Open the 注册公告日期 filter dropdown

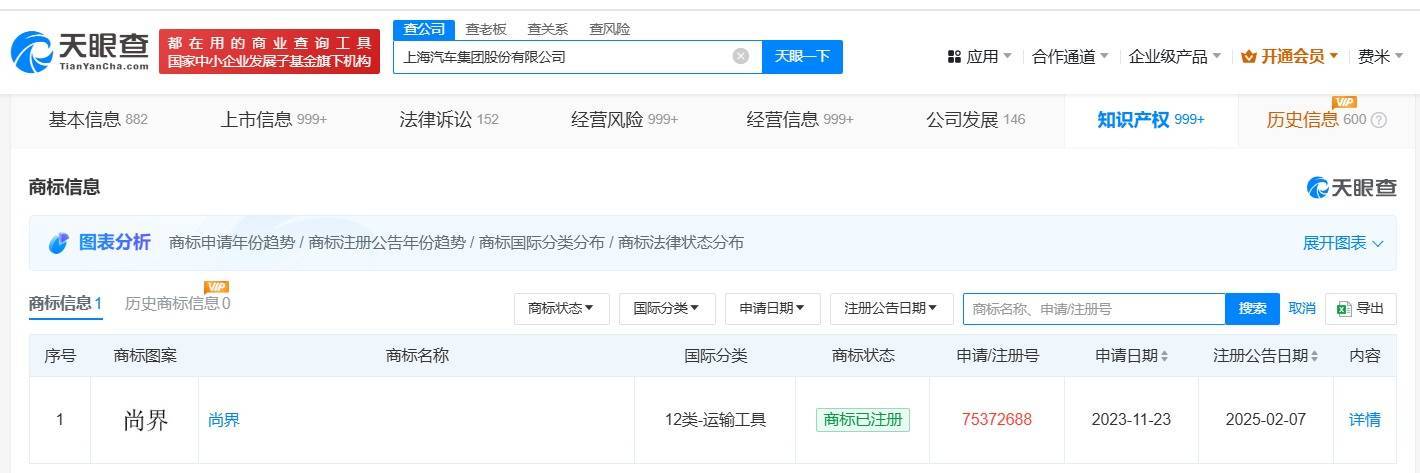point(890,309)
